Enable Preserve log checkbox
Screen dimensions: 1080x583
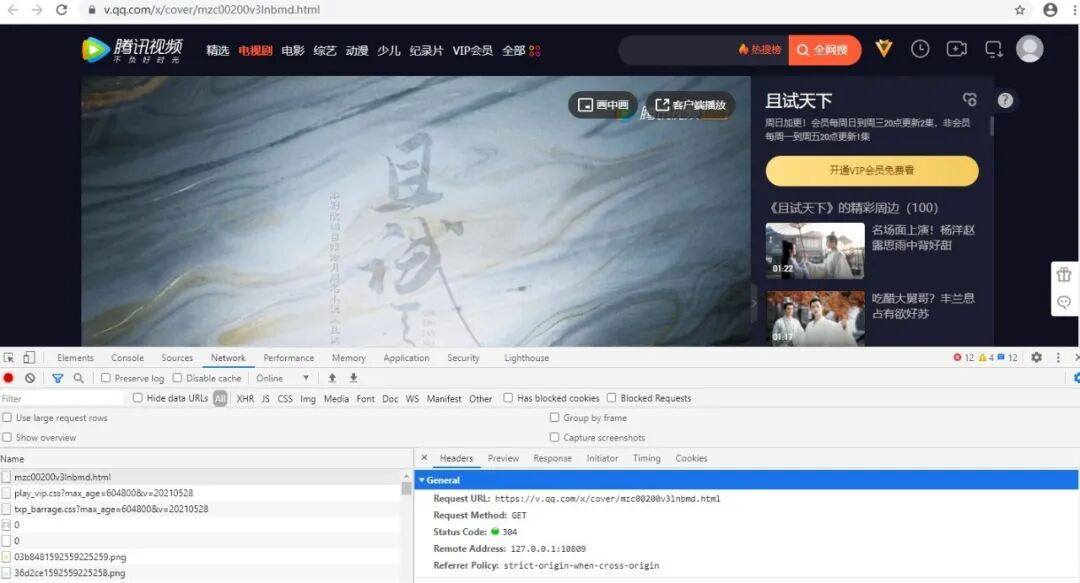[x=105, y=378]
